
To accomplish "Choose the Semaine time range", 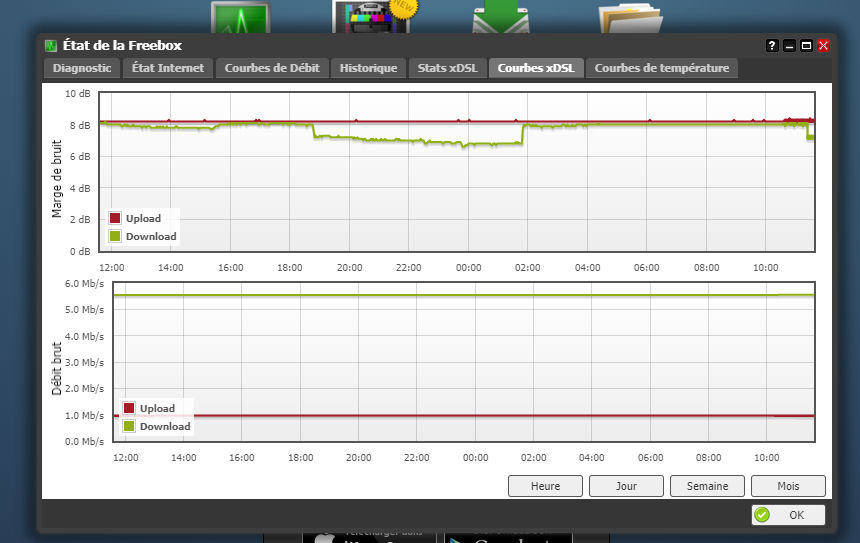I will click(x=708, y=486).
